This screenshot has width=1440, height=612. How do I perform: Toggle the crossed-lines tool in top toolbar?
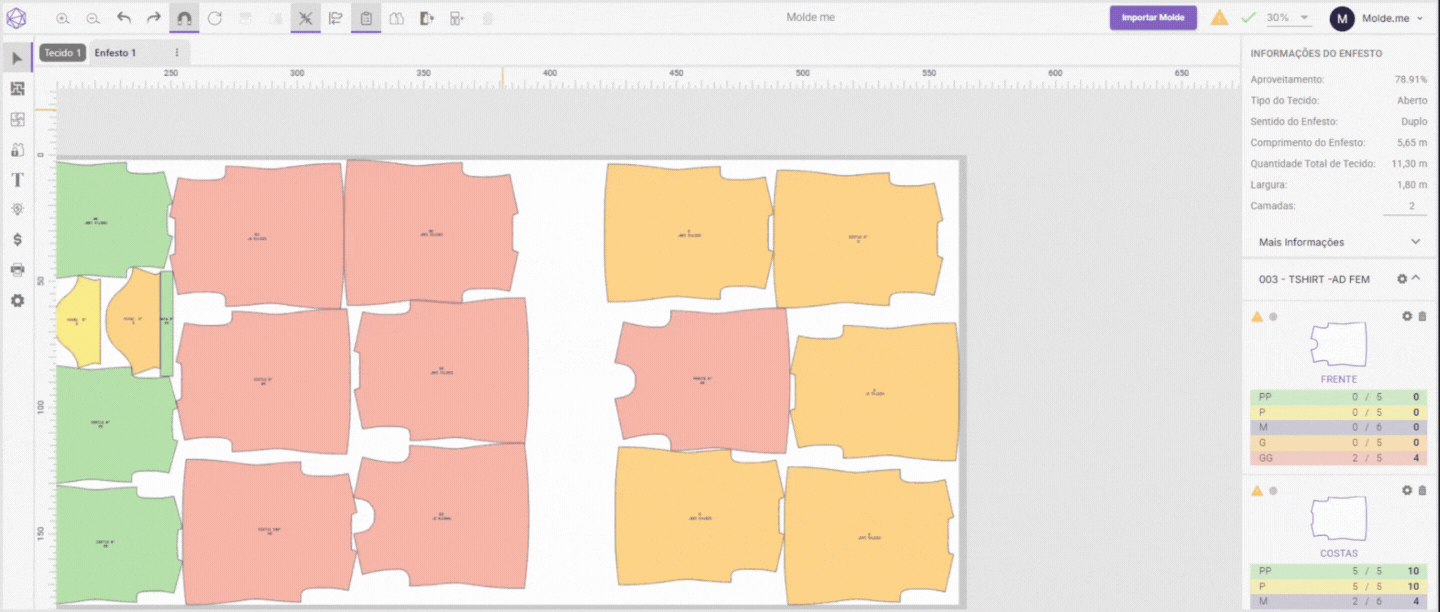306,18
